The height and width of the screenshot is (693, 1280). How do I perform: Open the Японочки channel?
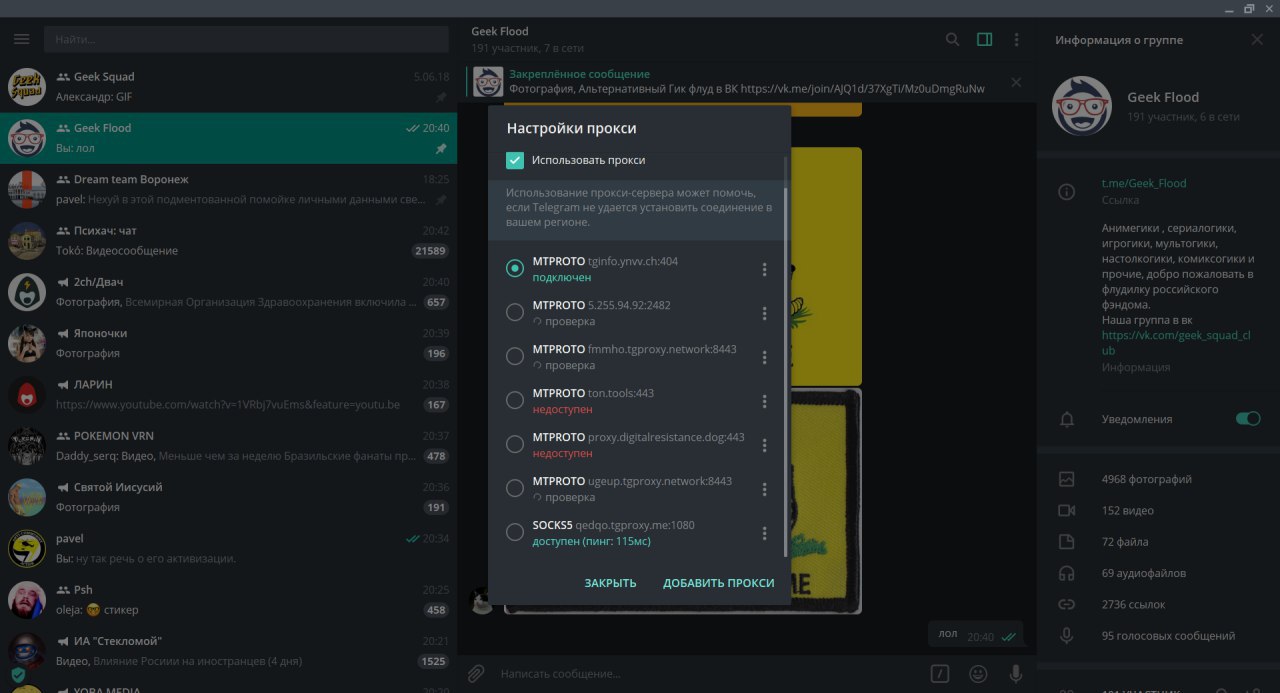coord(228,343)
